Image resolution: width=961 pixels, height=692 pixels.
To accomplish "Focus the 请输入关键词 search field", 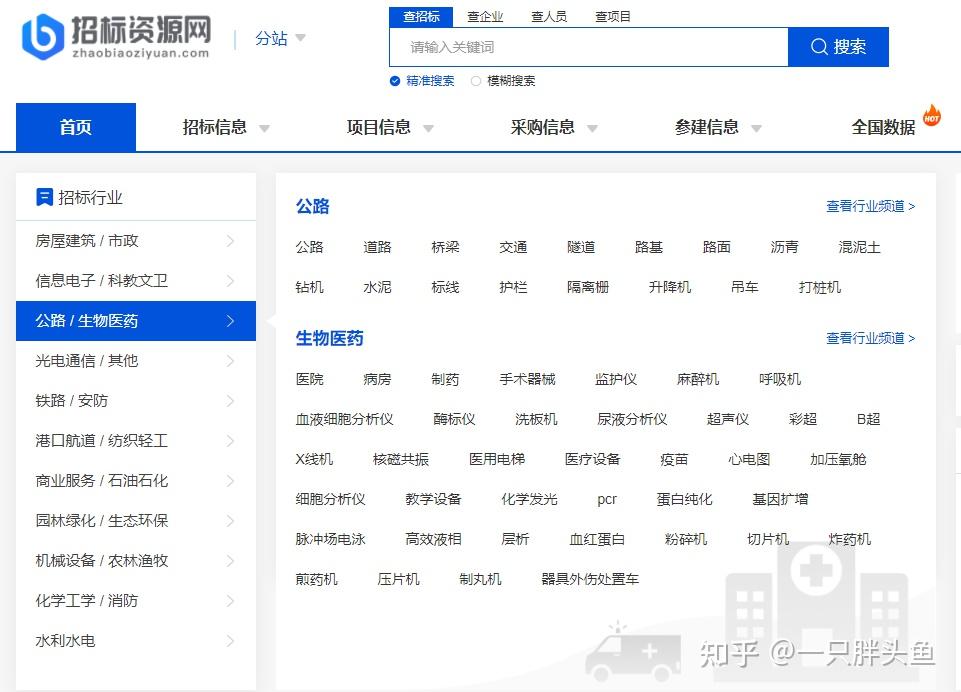I will tap(589, 47).
